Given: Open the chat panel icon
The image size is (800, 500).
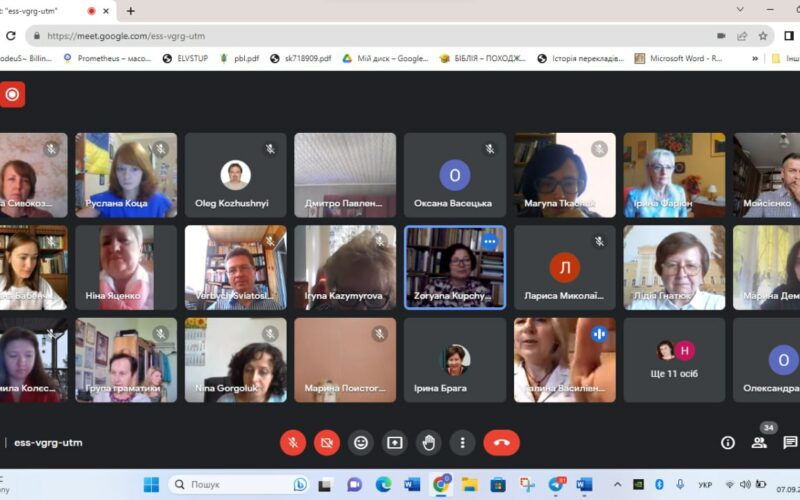Looking at the screenshot, I should tap(790, 442).
